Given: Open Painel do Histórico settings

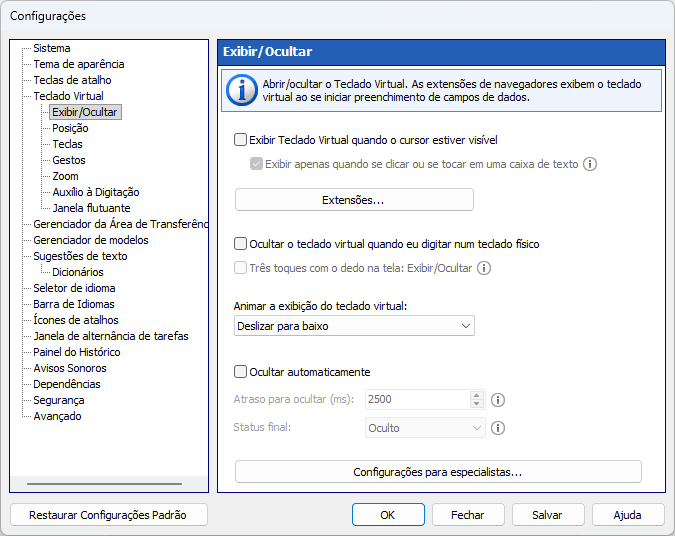Looking at the screenshot, I should 77,352.
